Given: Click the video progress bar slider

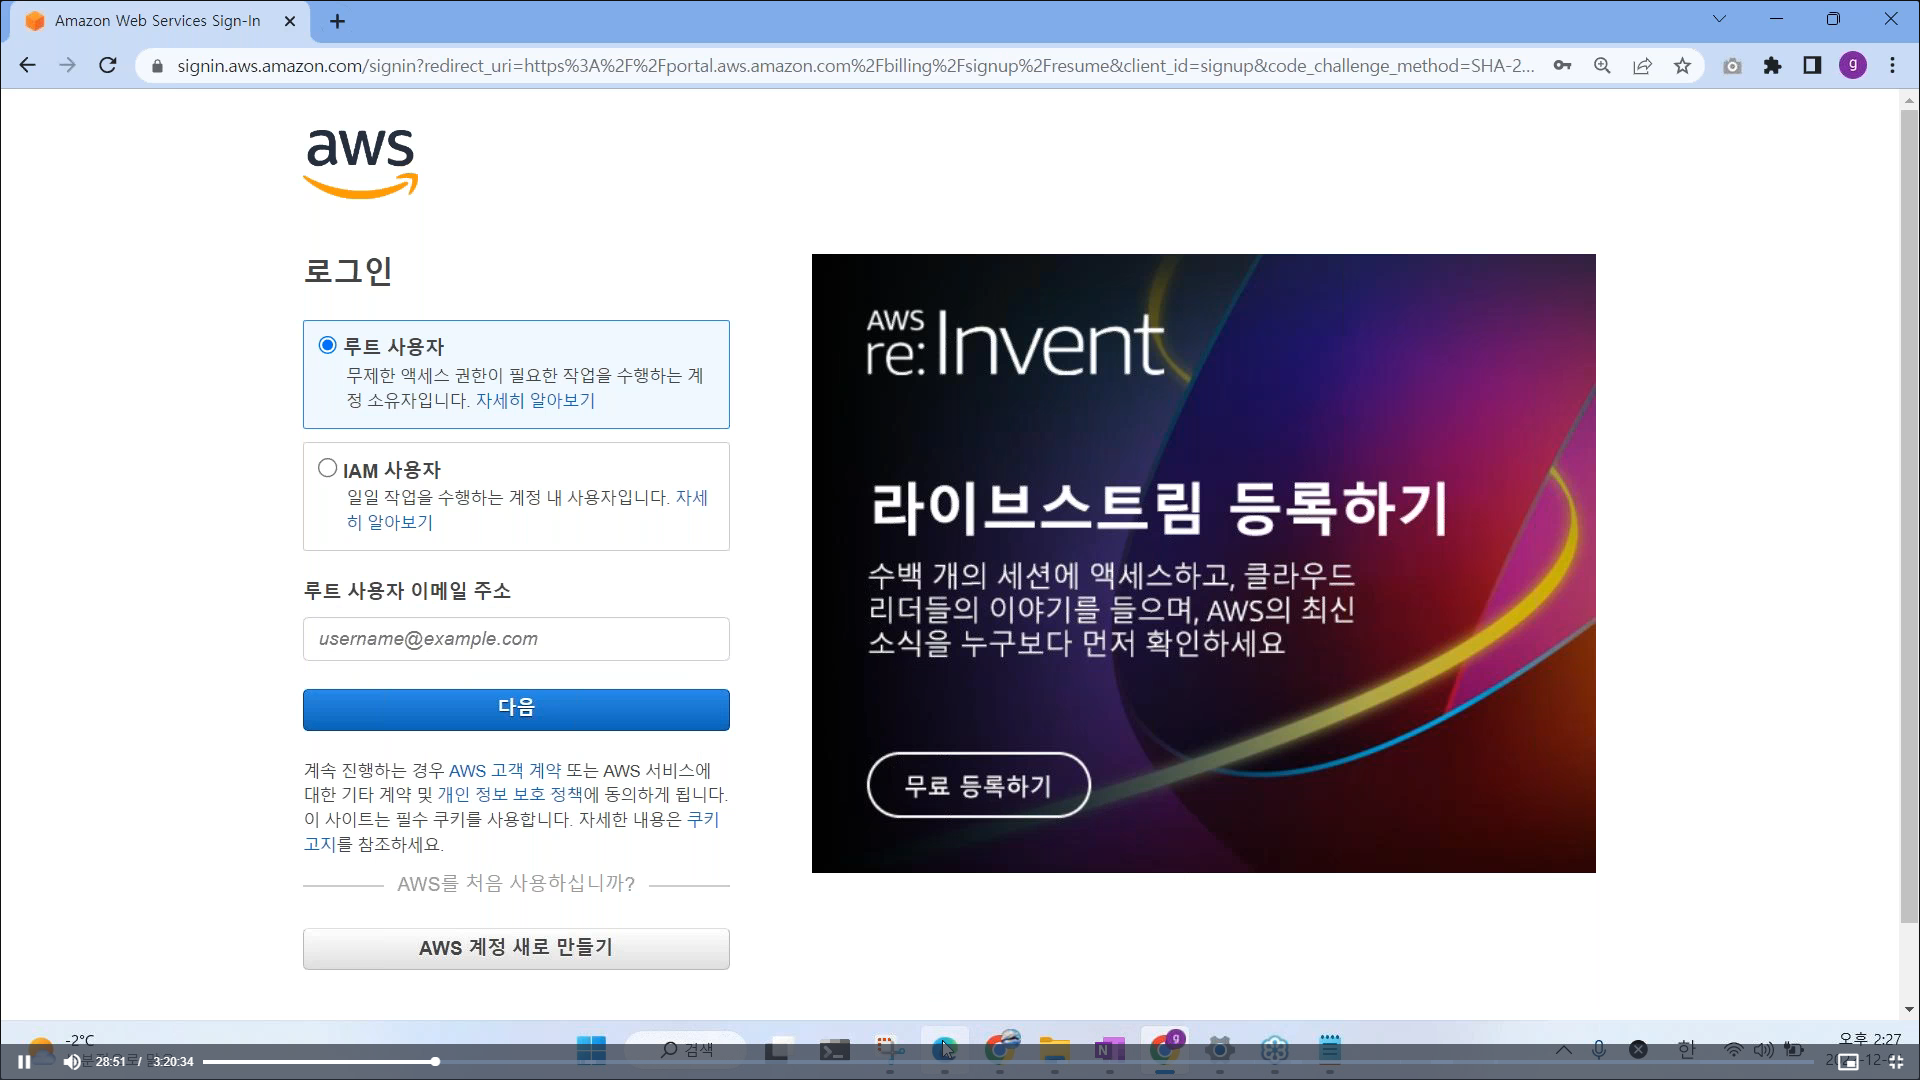Looking at the screenshot, I should point(435,1062).
